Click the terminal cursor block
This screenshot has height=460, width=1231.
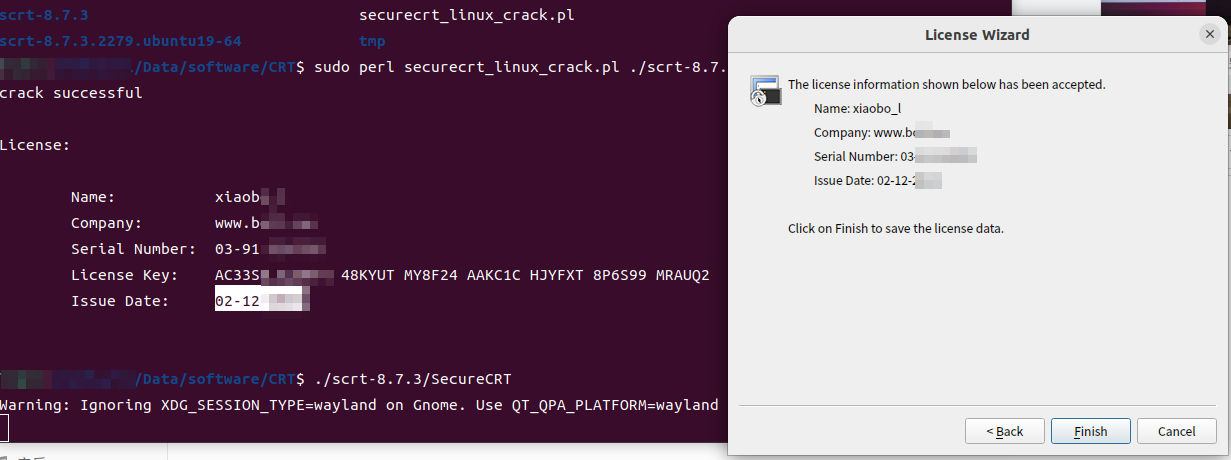pyautogui.click(x=4, y=429)
